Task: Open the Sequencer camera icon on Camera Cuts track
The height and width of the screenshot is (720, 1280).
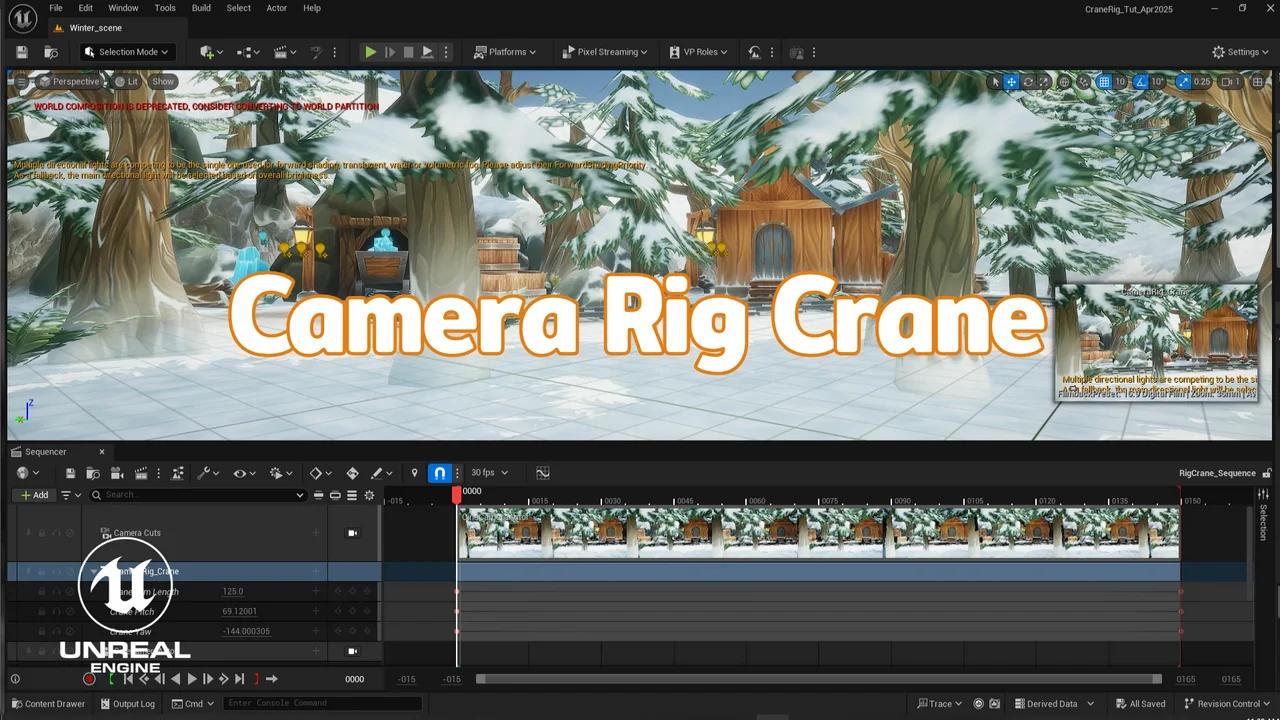Action: [353, 533]
